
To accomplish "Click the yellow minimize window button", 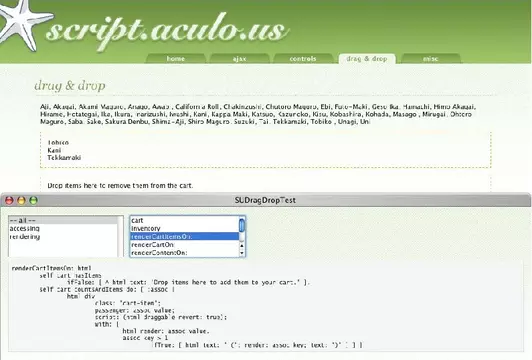I will coord(21,201).
